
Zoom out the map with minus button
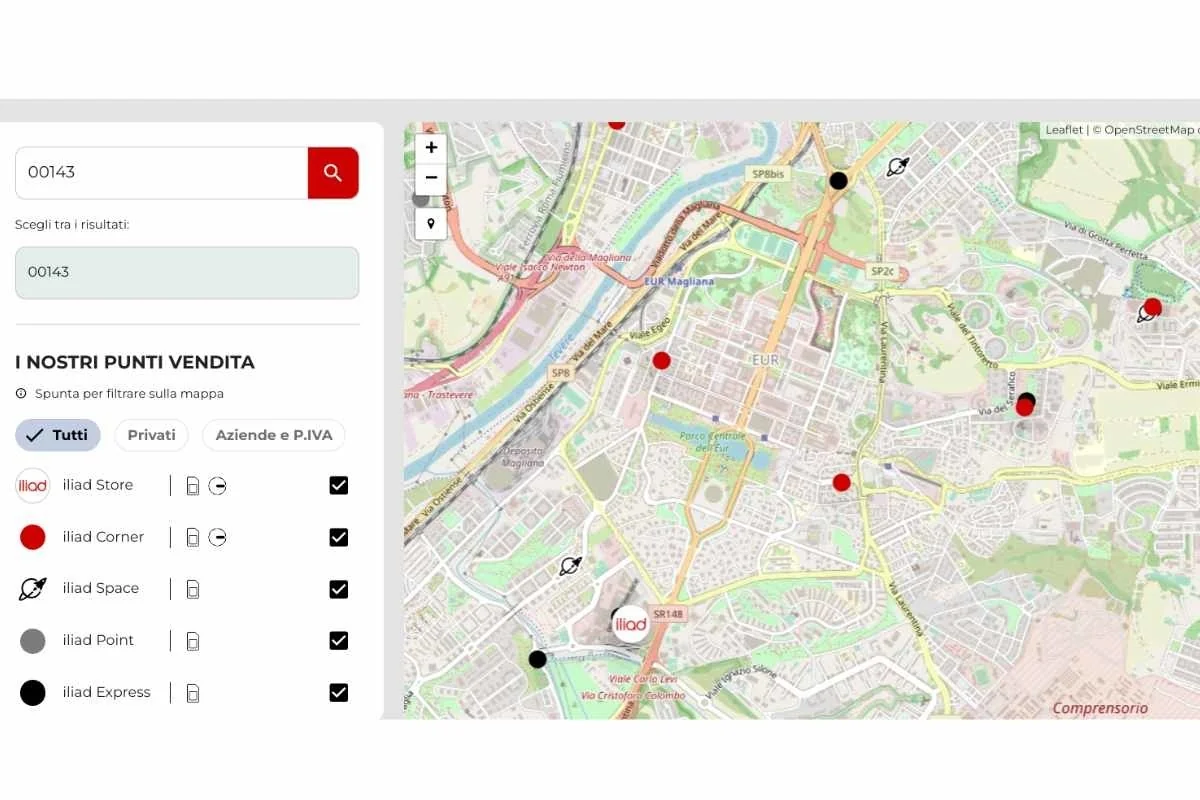[431, 178]
